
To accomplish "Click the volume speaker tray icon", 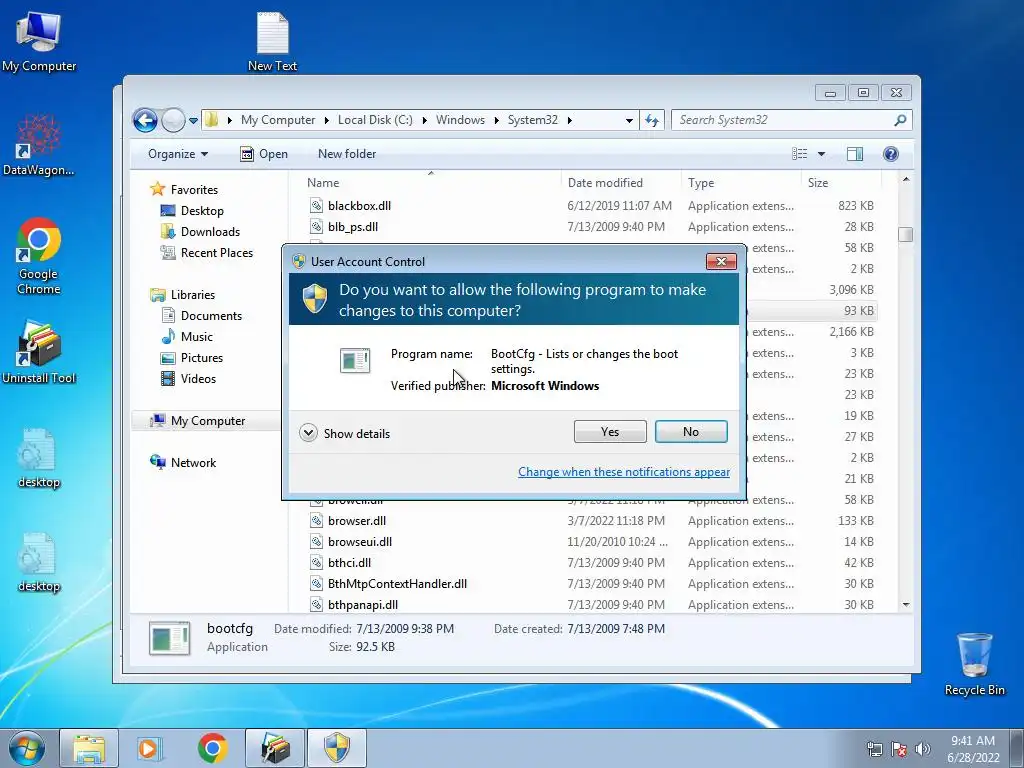I will point(922,749).
